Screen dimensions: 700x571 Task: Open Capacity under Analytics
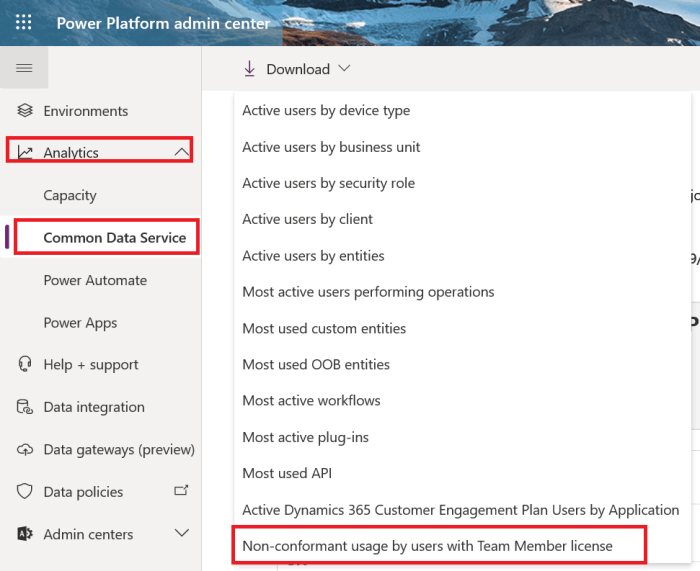70,196
